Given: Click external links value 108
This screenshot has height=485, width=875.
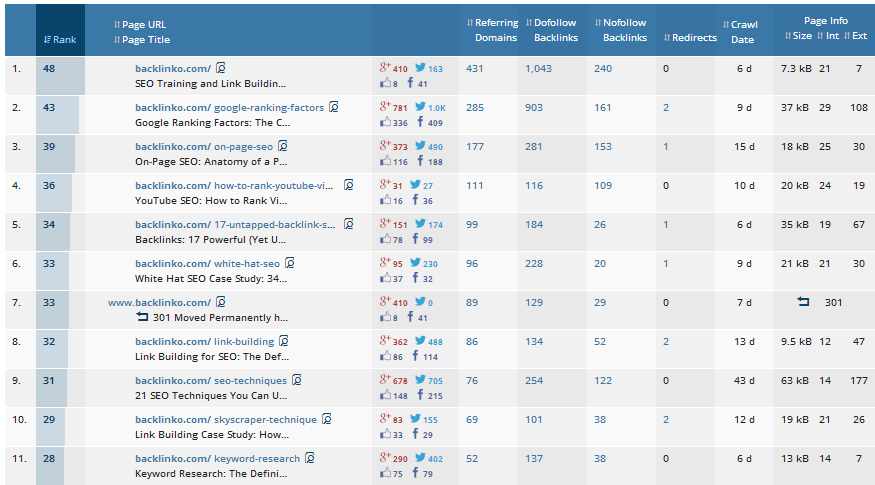Looking at the screenshot, I should (x=859, y=108).
